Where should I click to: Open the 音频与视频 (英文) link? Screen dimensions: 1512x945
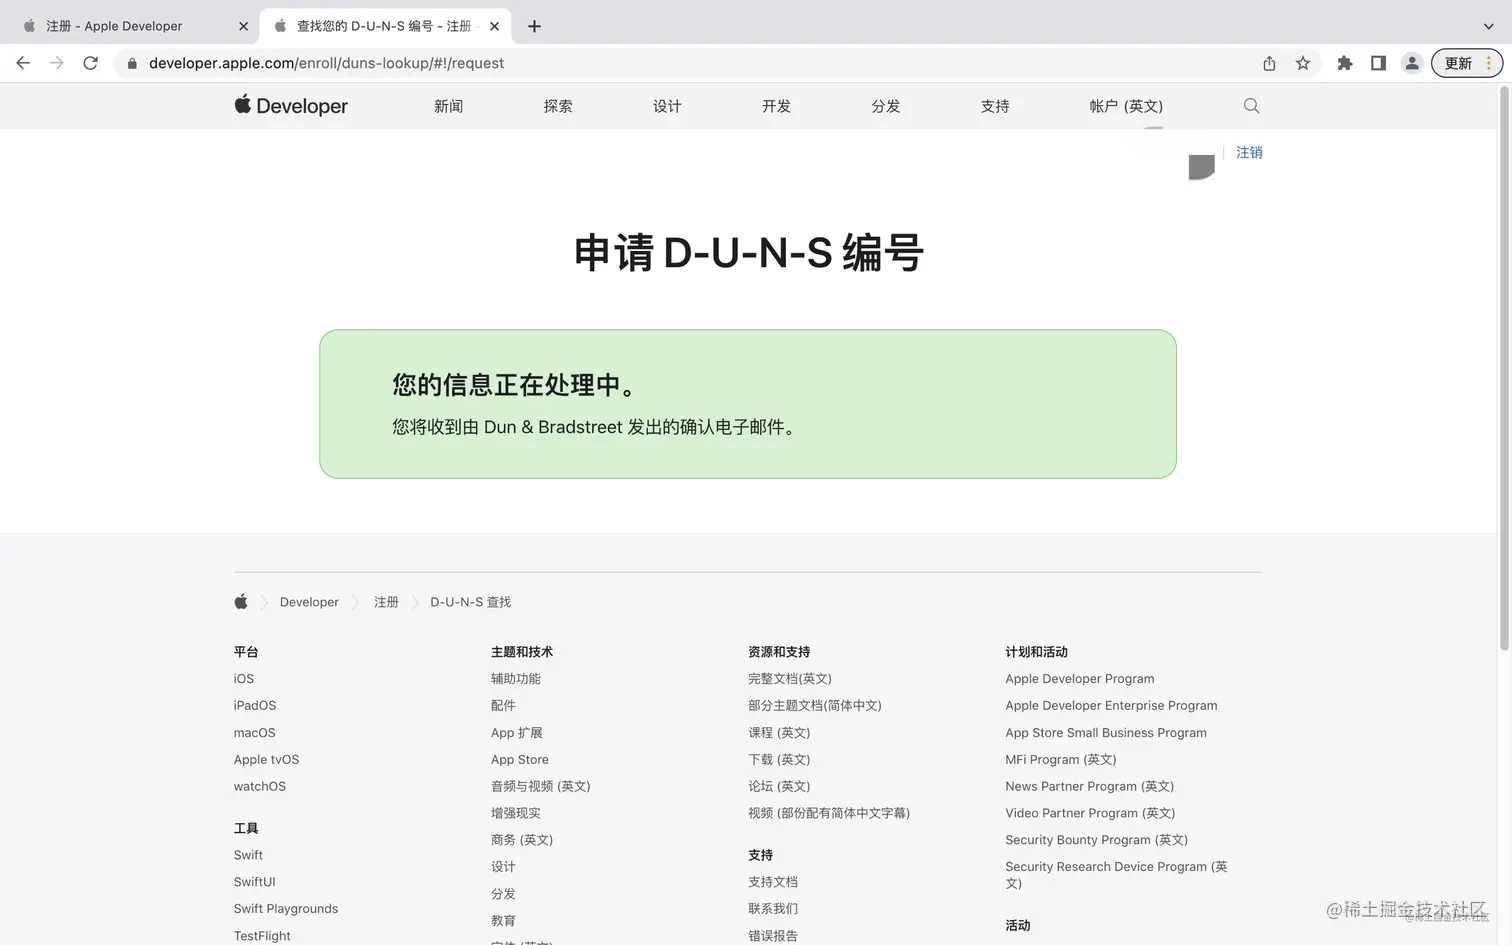[x=541, y=787]
